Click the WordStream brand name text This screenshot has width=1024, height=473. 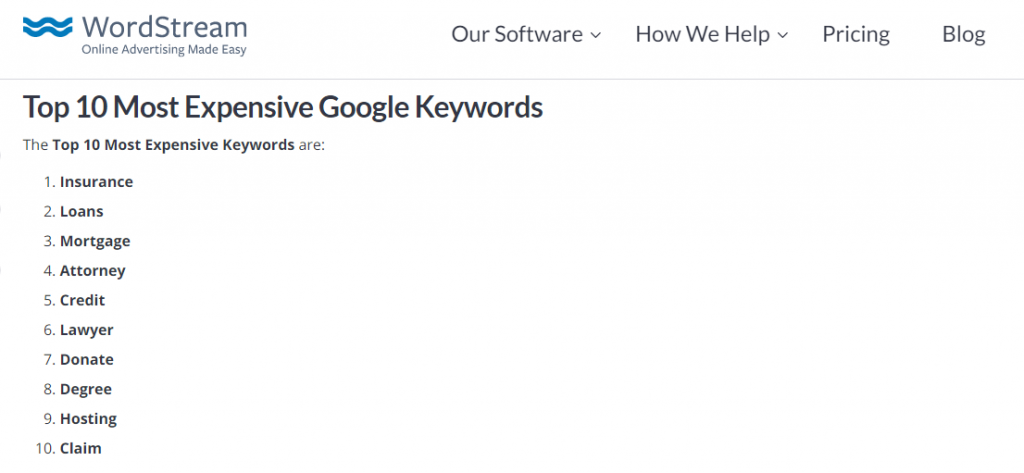(x=164, y=26)
